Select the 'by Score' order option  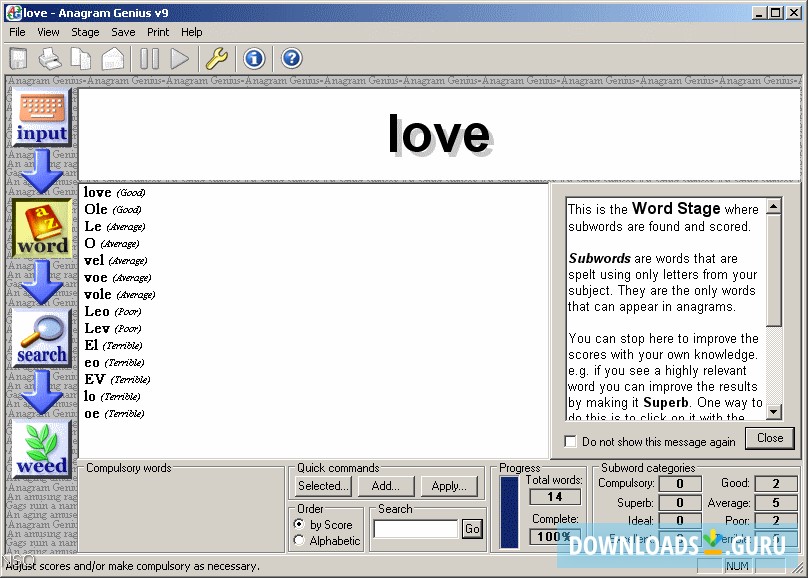tap(300, 524)
